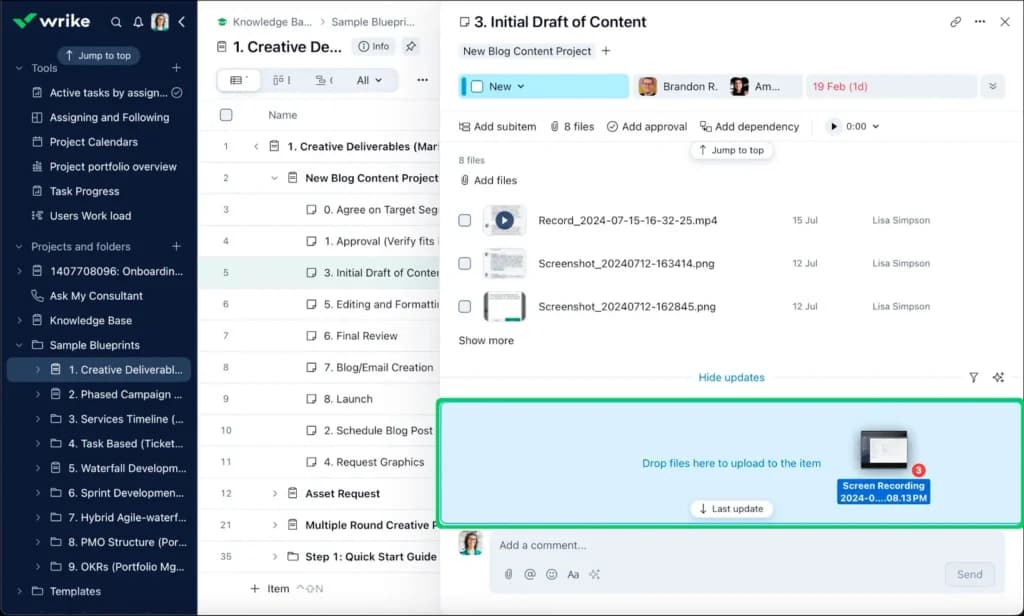
Task: Close the task detail panel
Action: [1004, 22]
